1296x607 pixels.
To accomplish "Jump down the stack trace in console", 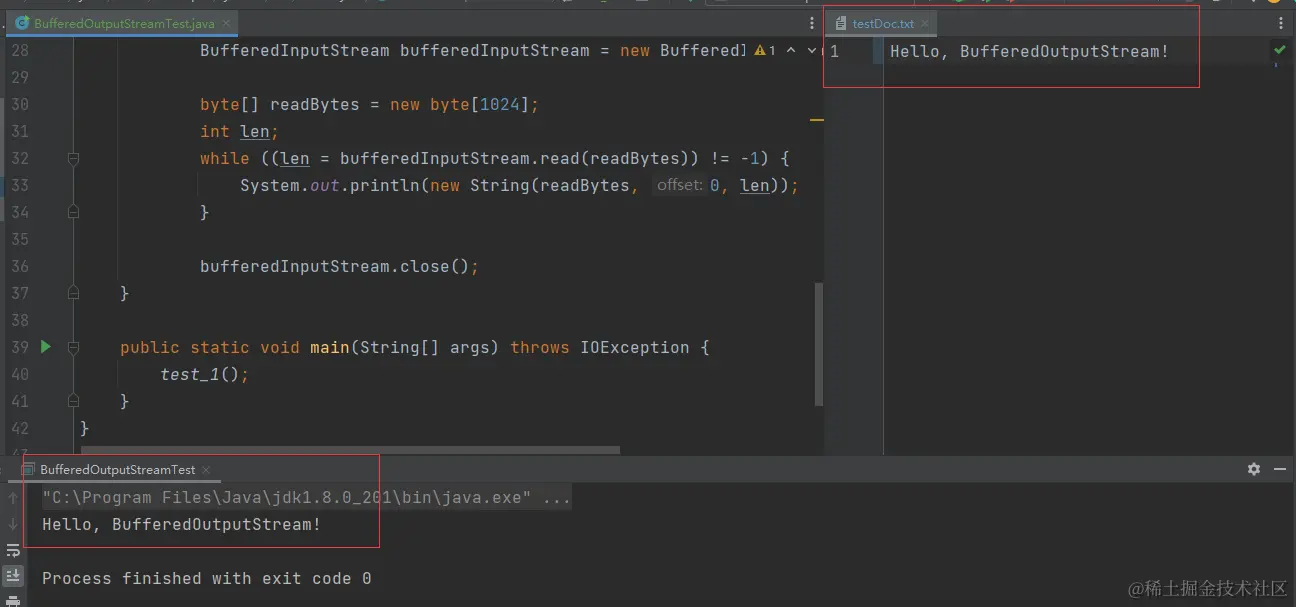I will (13, 523).
